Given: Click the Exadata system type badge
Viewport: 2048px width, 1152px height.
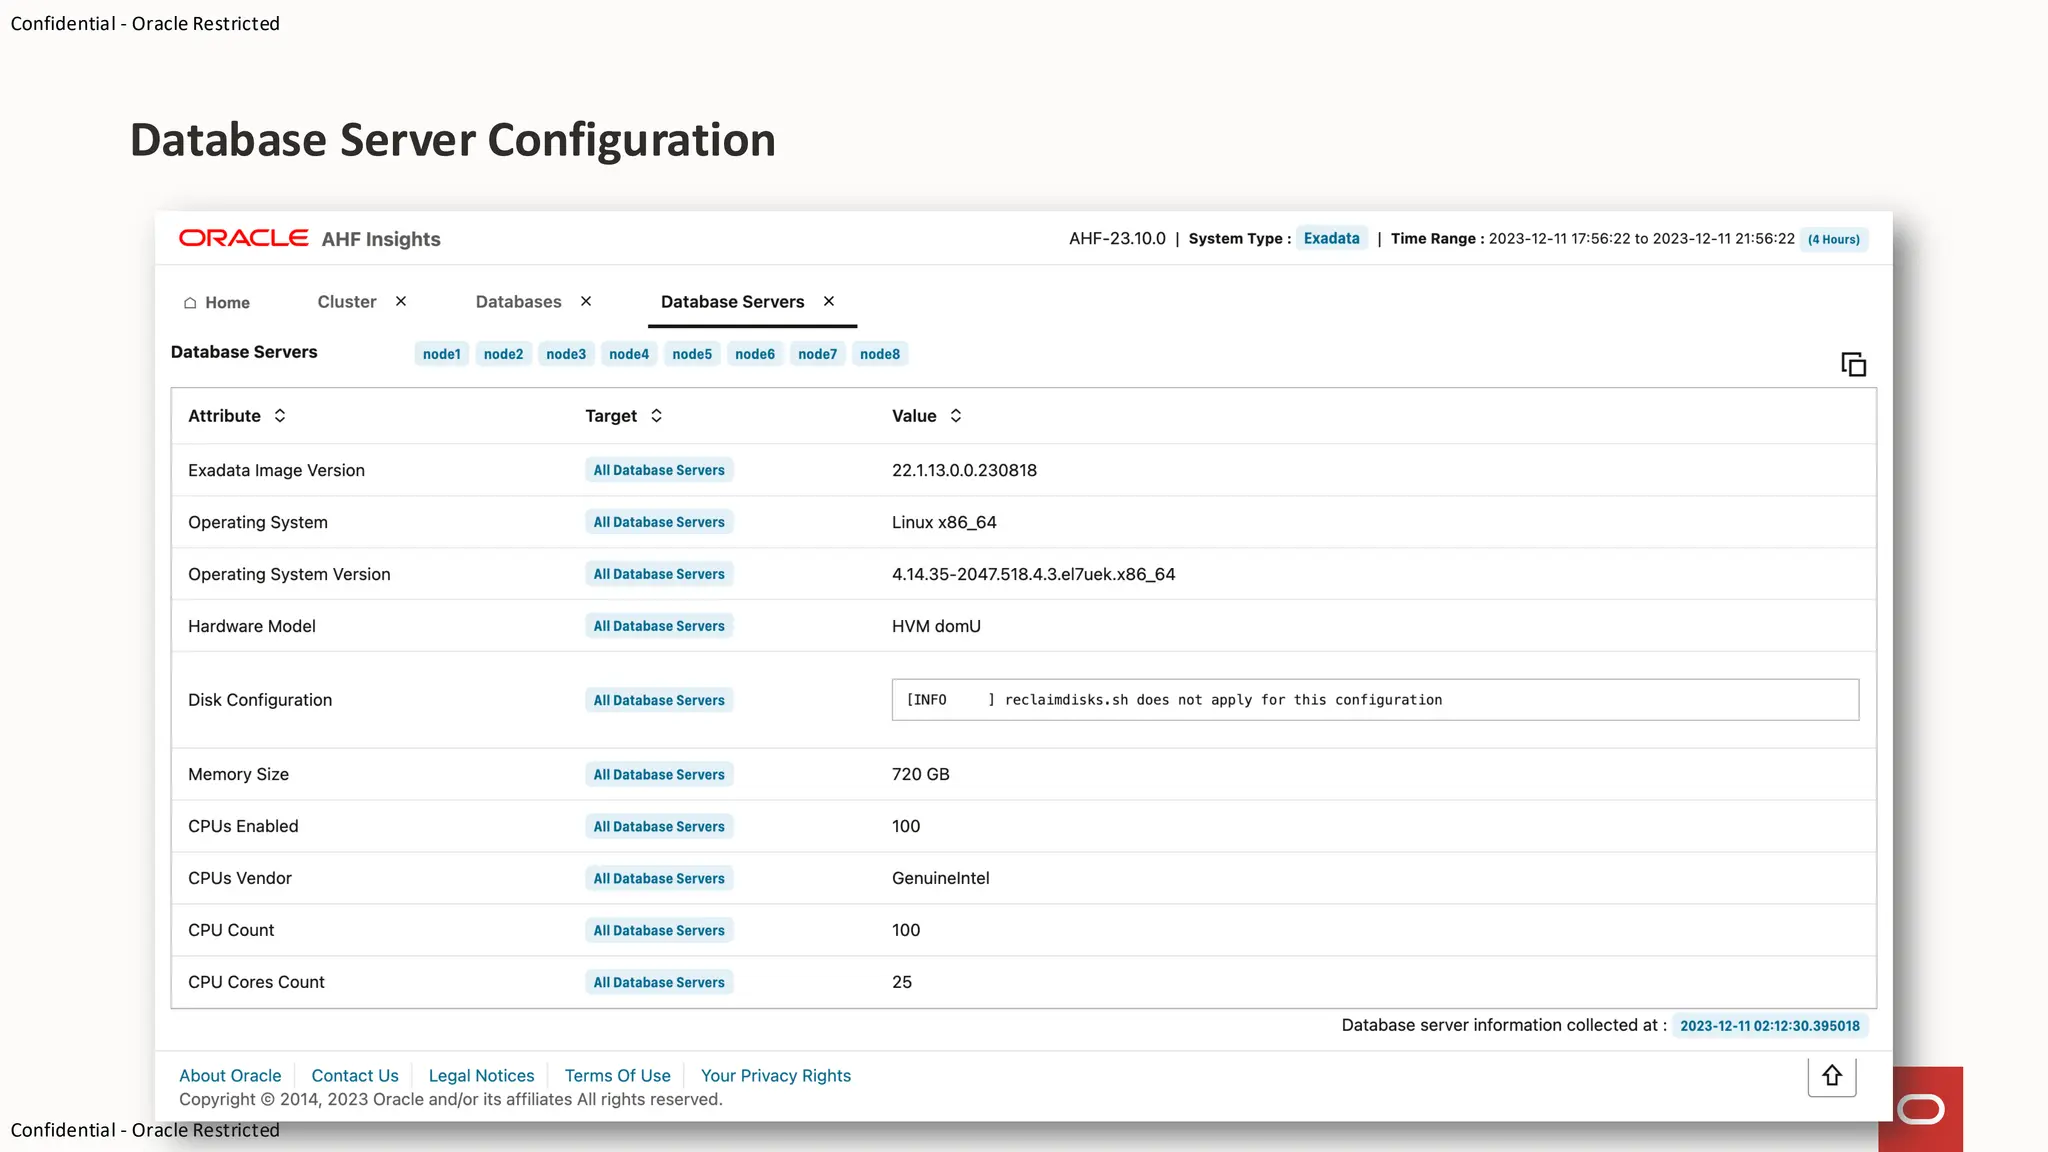Looking at the screenshot, I should pos(1332,238).
